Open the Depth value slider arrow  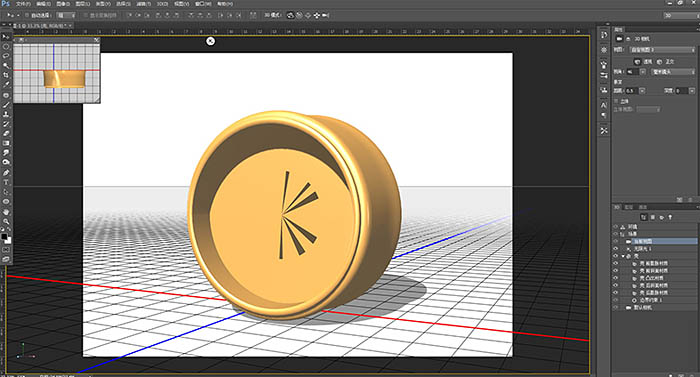tap(692, 91)
